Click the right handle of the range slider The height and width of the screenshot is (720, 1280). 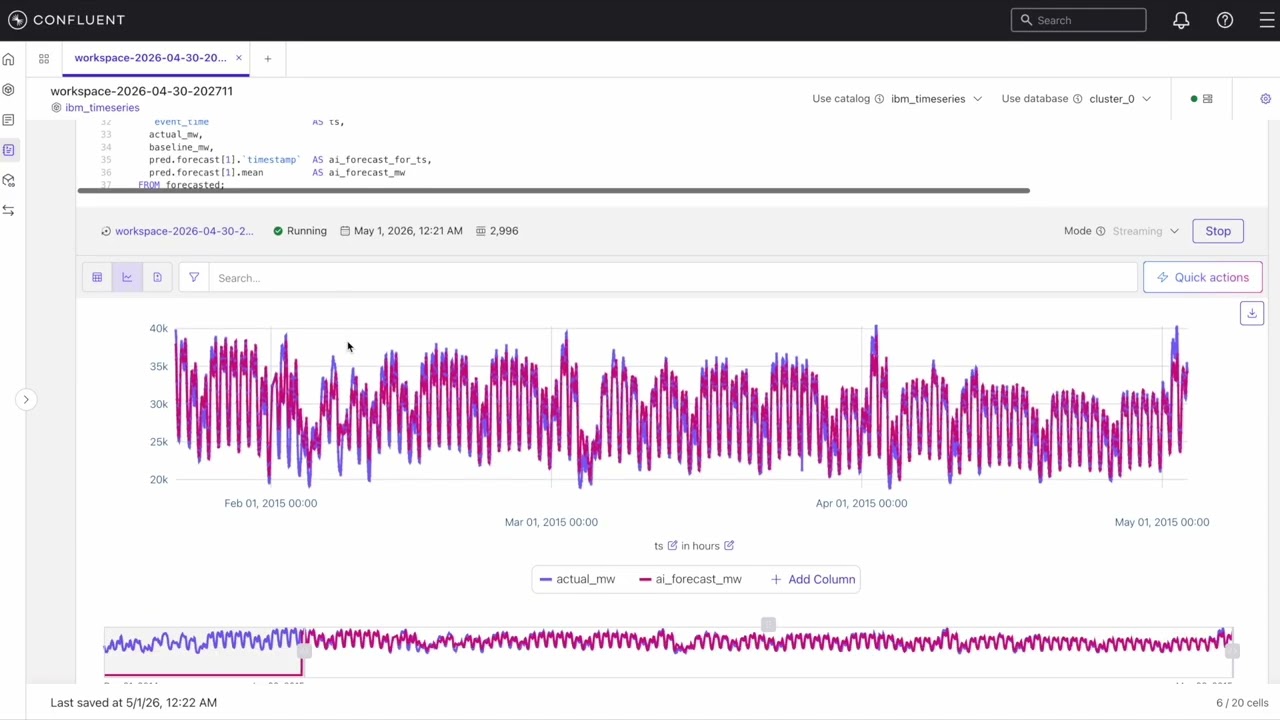click(x=1233, y=651)
